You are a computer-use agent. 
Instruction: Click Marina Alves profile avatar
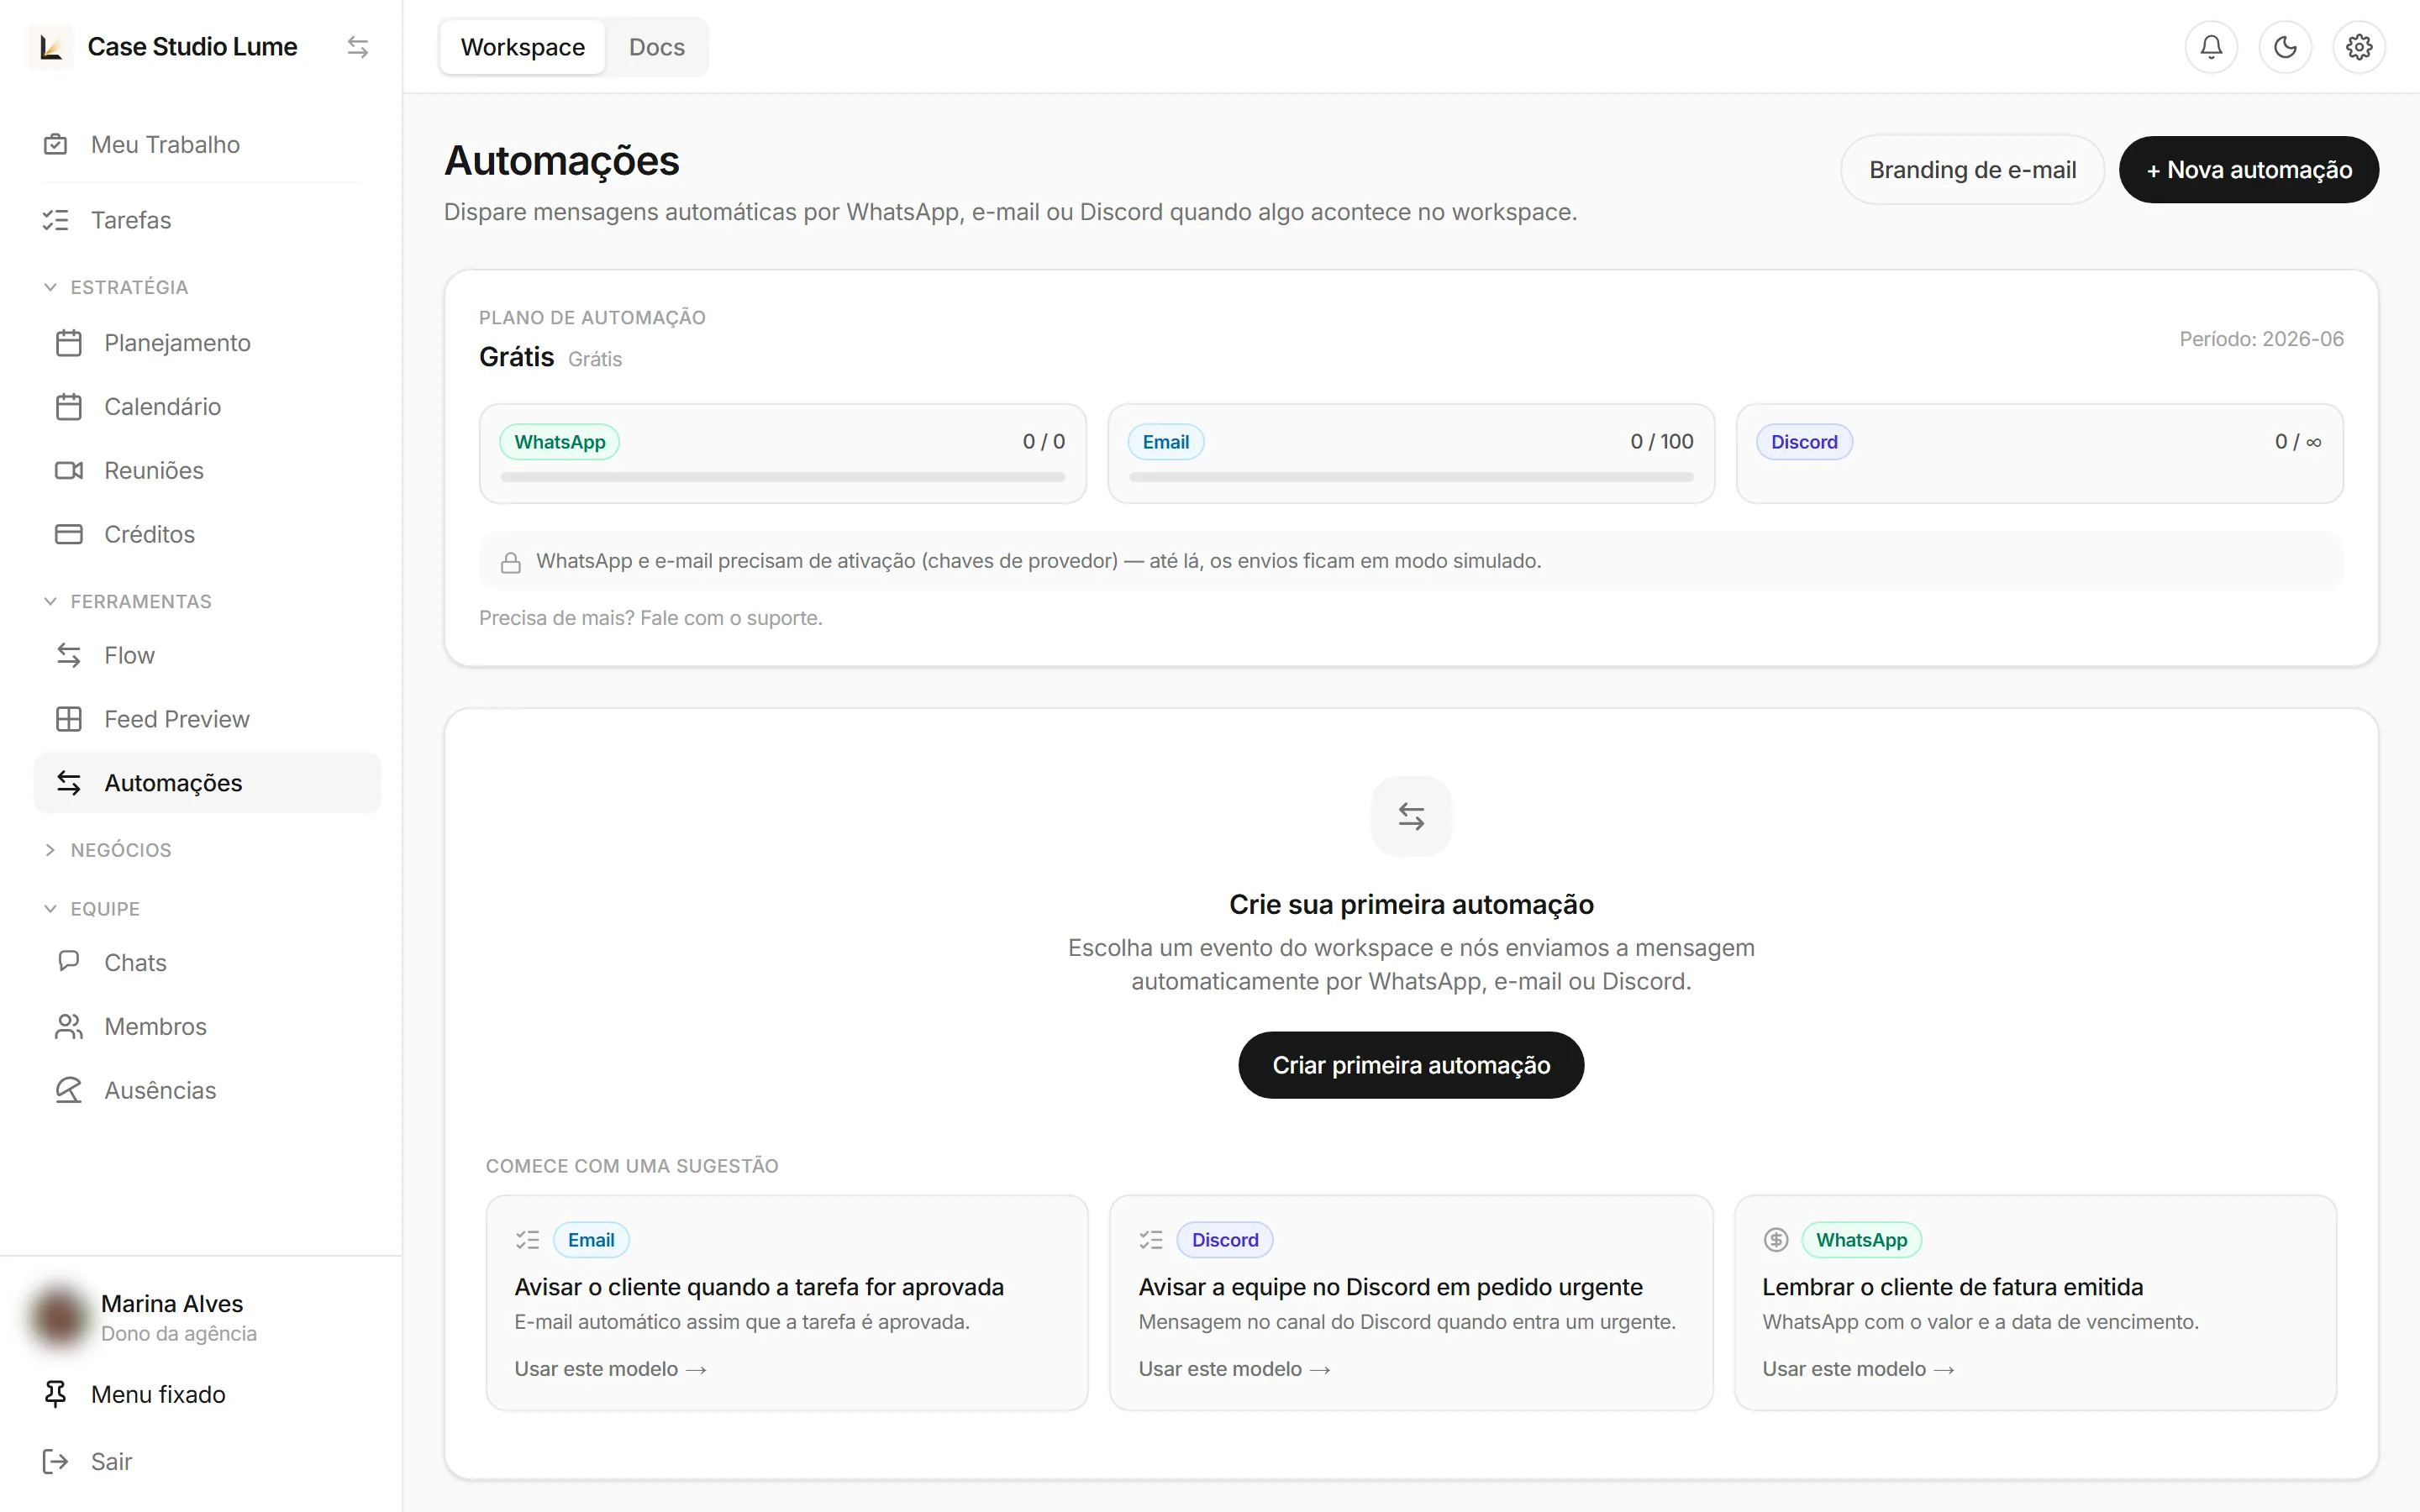click(x=58, y=1318)
